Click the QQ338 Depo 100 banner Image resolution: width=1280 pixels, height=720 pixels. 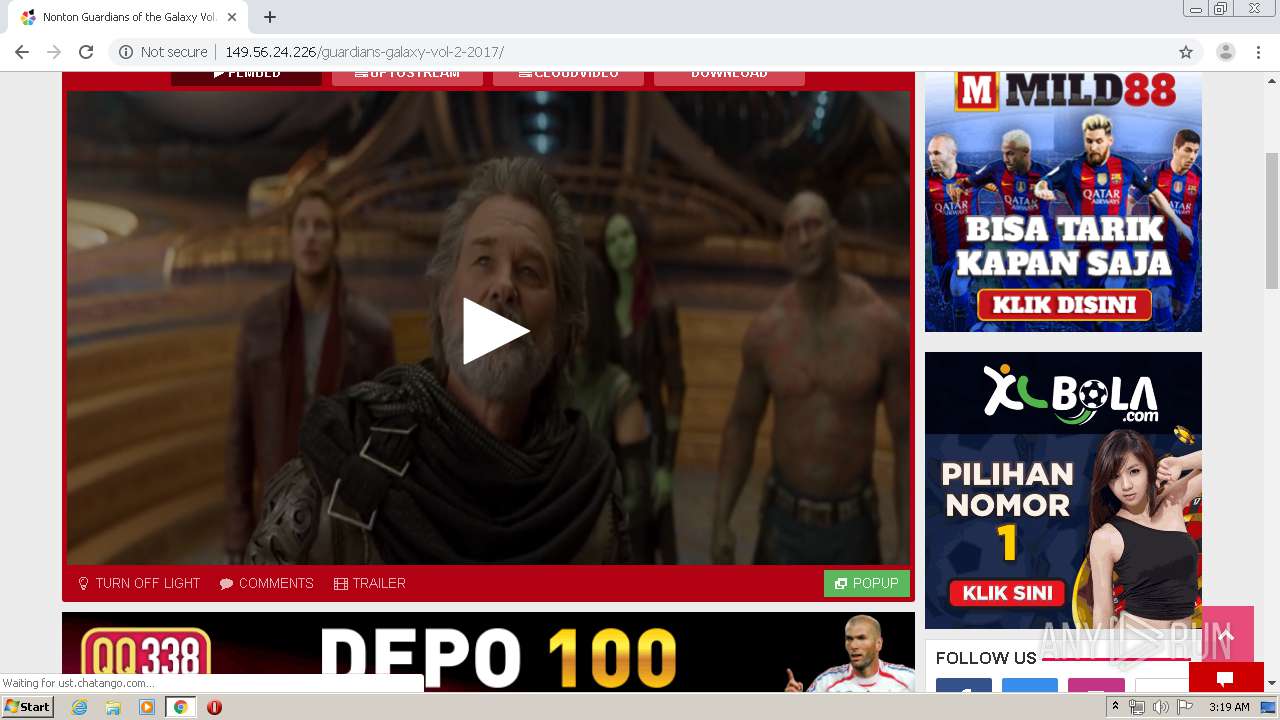pos(488,652)
